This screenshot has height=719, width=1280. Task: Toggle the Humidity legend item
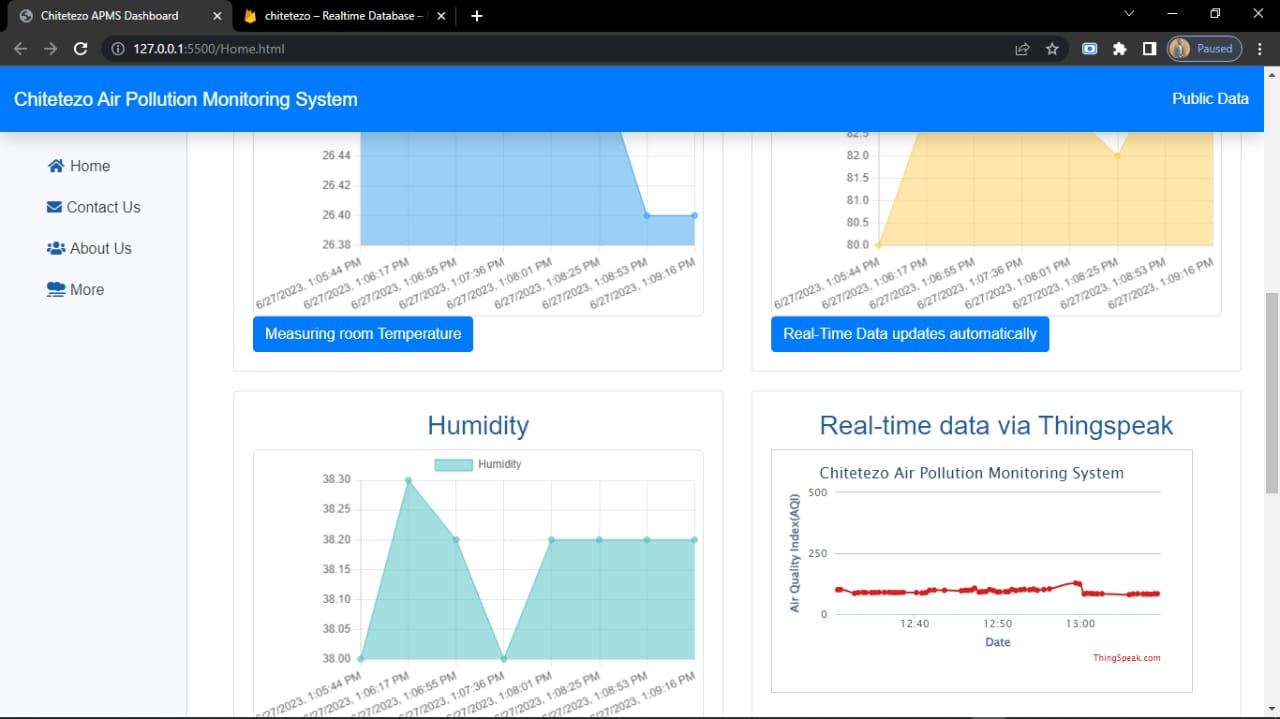[x=478, y=464]
